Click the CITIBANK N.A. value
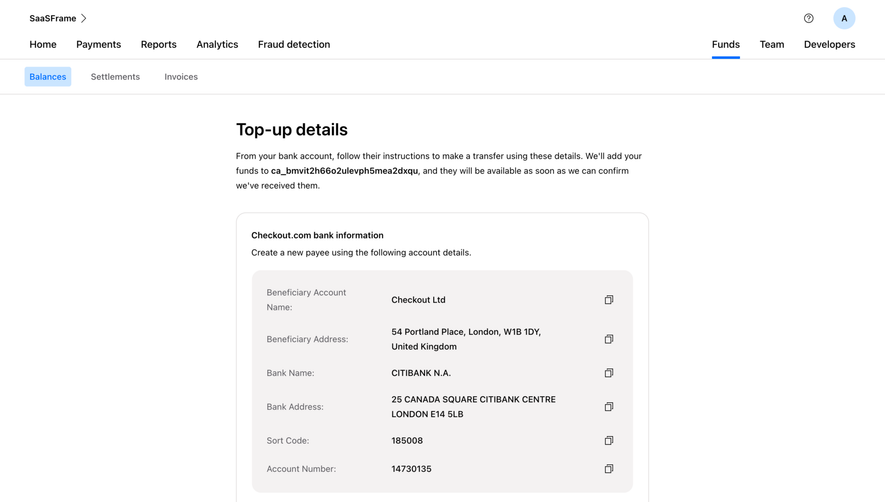Screen dimensions: 885x502 point(421,373)
